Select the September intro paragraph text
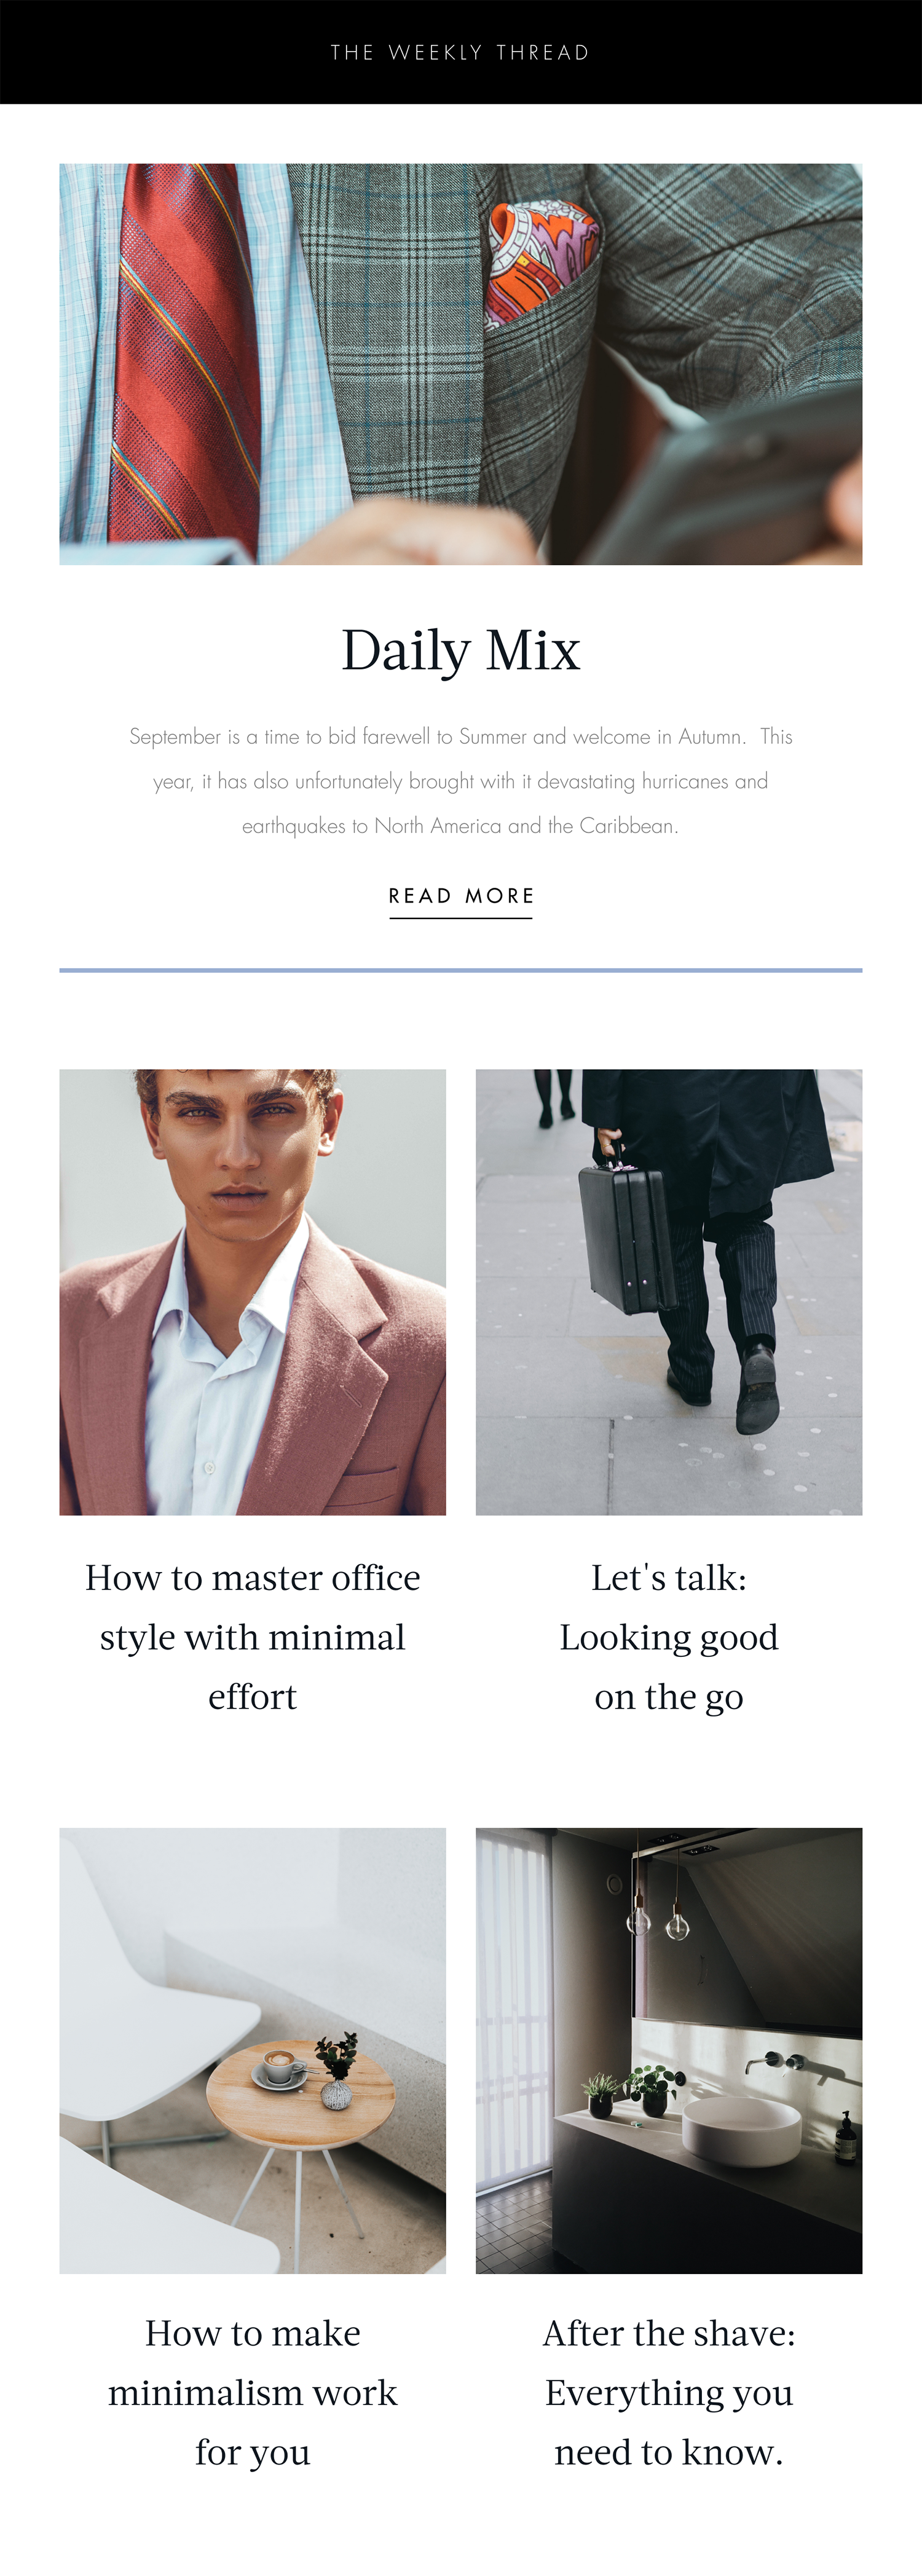This screenshot has width=922, height=2576. point(460,781)
